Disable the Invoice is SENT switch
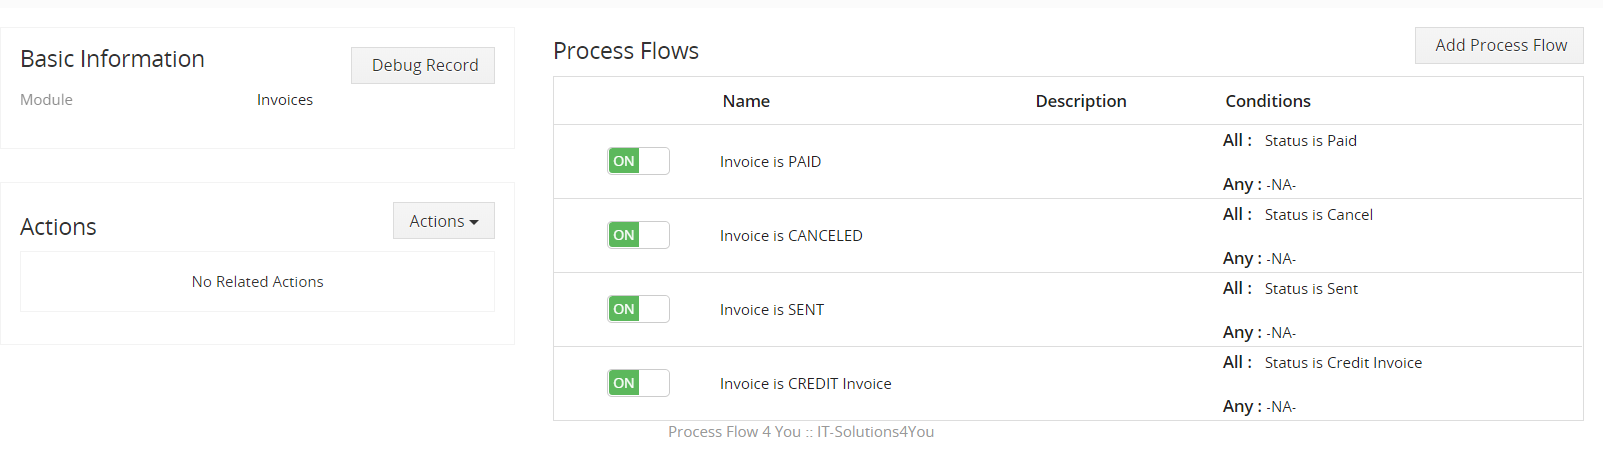 [x=638, y=309]
